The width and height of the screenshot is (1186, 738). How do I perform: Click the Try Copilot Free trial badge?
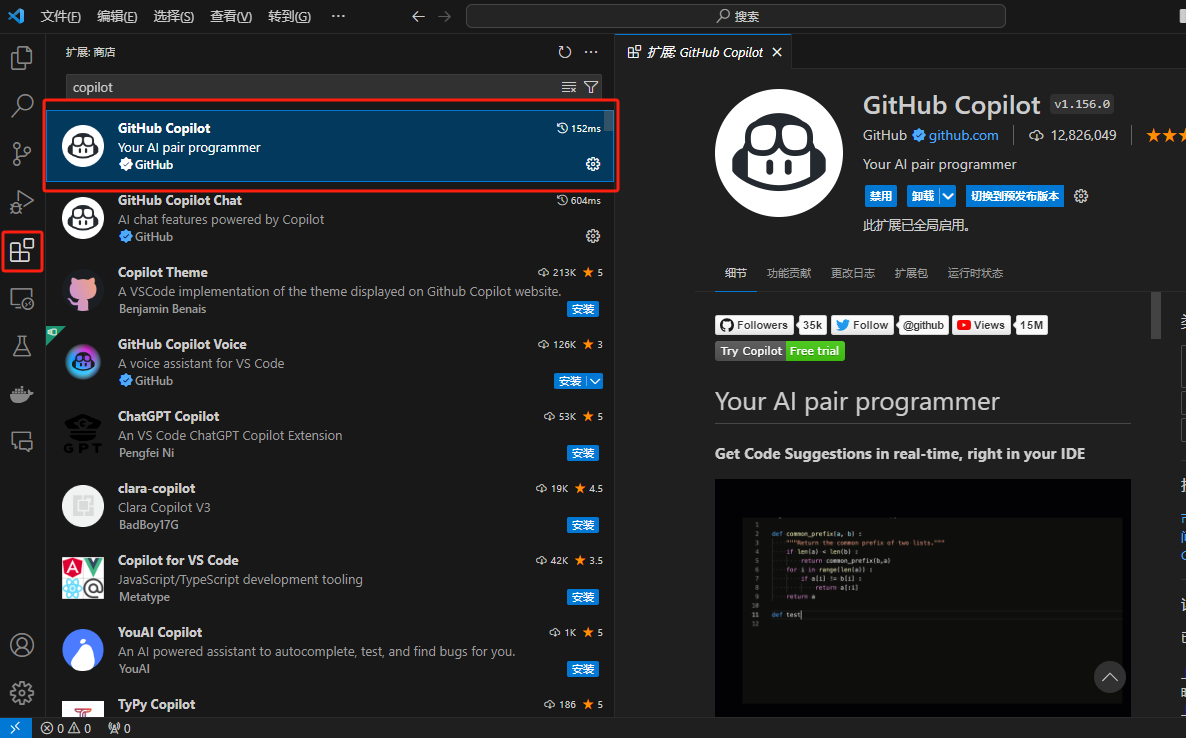pyautogui.click(x=780, y=351)
